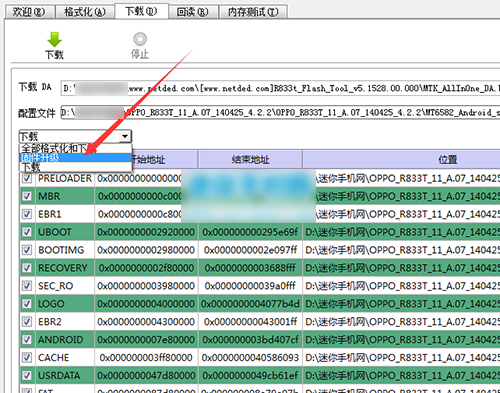Image resolution: width=500 pixels, height=393 pixels.
Task: Choose 固件升级 (Firmware Upgrade) option
Action: pyautogui.click(x=75, y=158)
